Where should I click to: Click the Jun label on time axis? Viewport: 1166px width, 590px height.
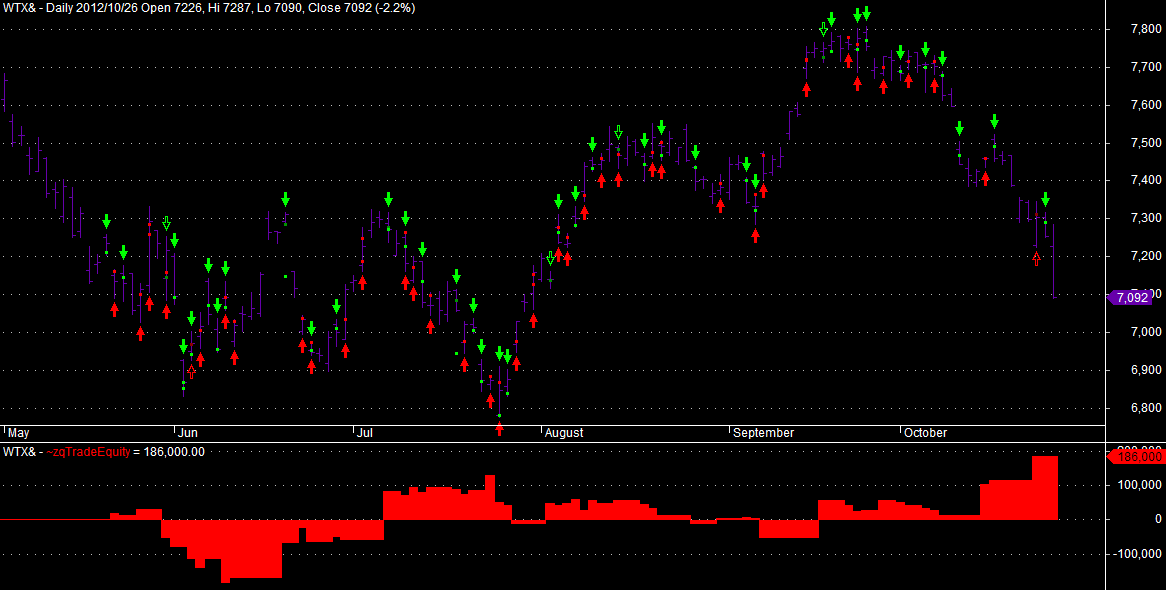pyautogui.click(x=189, y=433)
